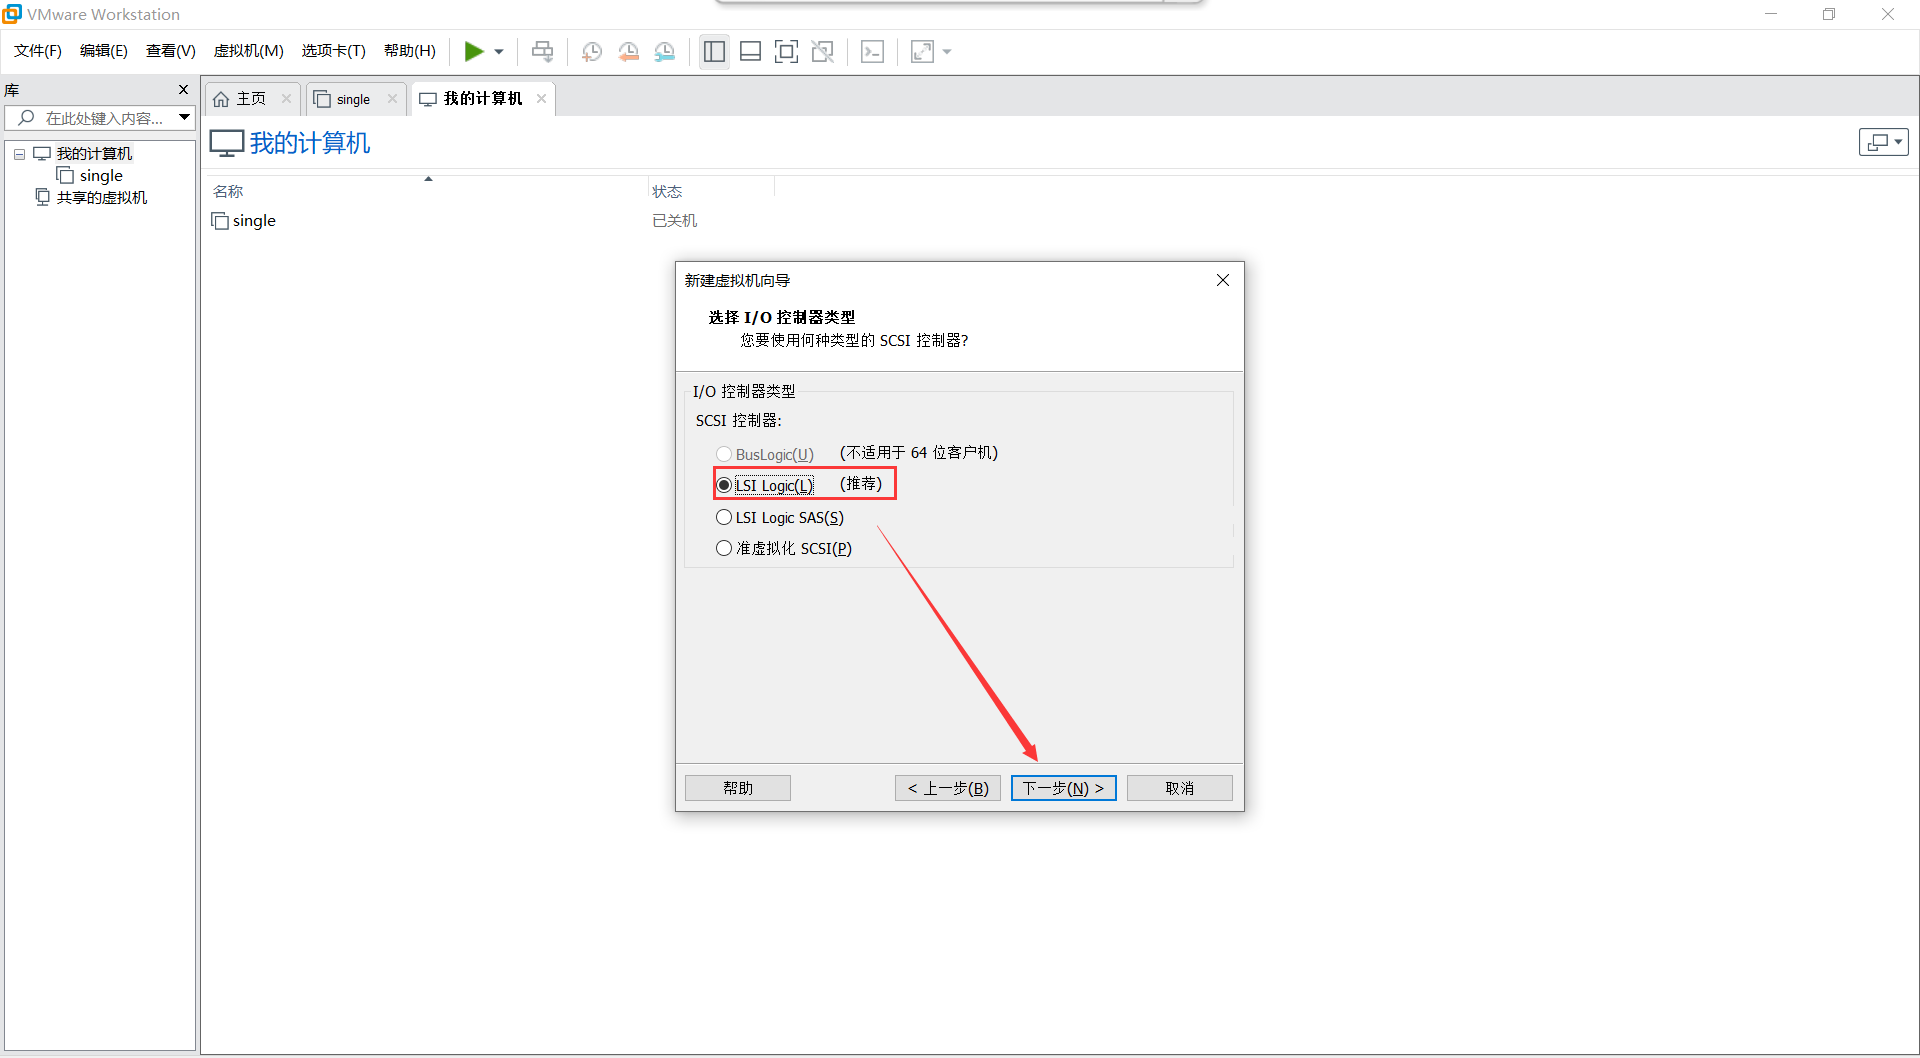The image size is (1920, 1058).
Task: Toggle the thumbnail bar view icon
Action: click(750, 52)
